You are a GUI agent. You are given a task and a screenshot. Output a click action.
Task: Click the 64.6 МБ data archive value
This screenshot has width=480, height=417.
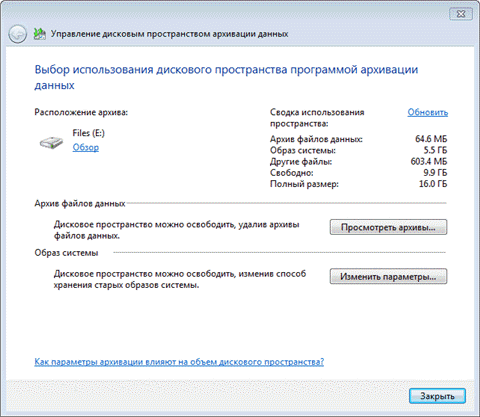pyautogui.click(x=431, y=139)
